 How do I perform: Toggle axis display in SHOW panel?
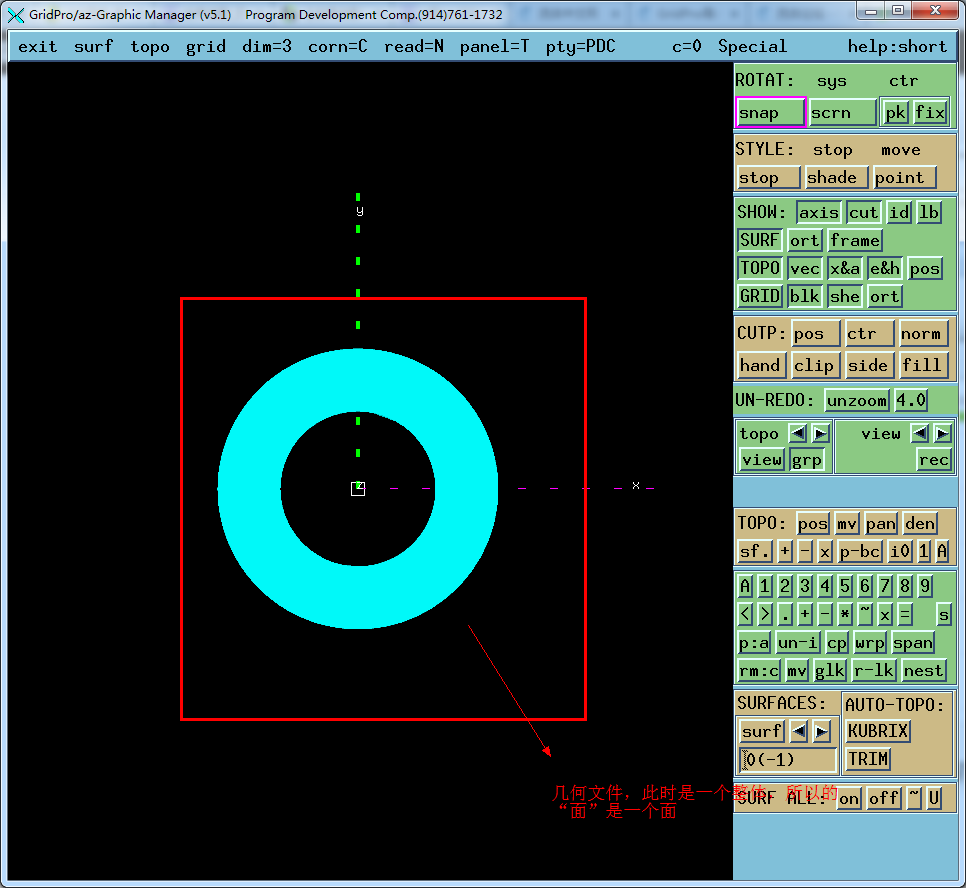(819, 212)
